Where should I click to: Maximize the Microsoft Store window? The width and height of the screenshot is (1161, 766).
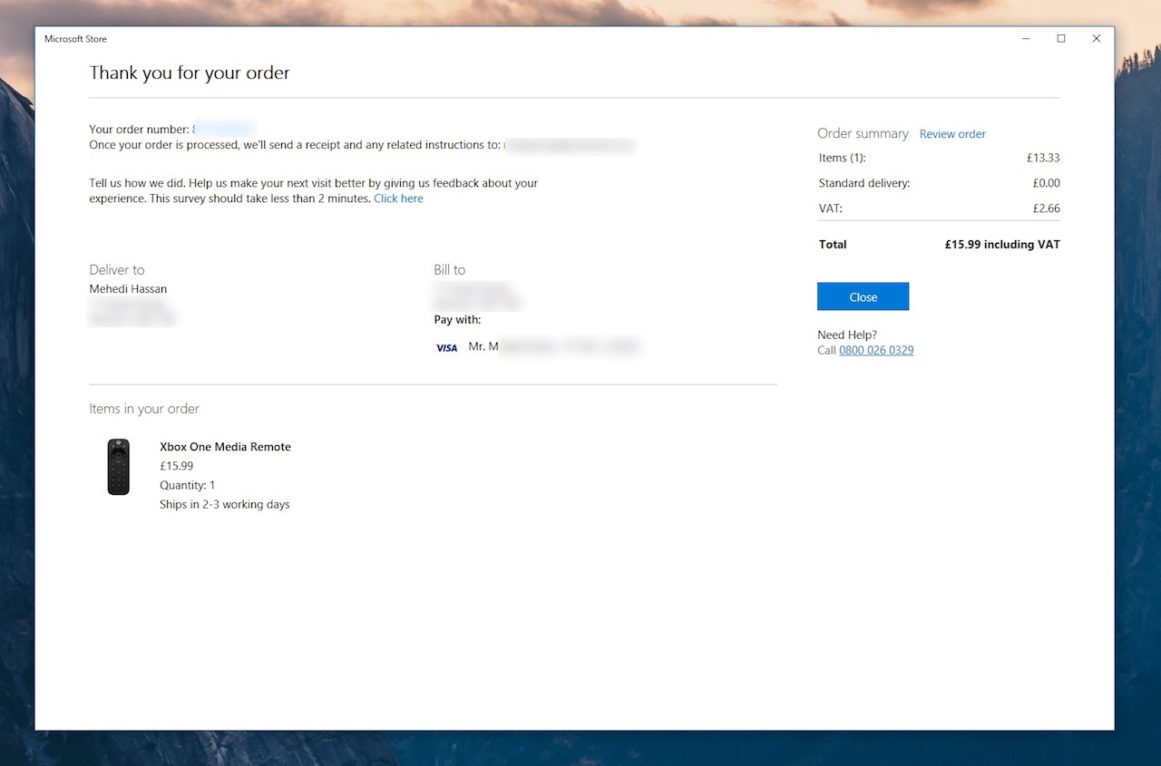(1061, 39)
